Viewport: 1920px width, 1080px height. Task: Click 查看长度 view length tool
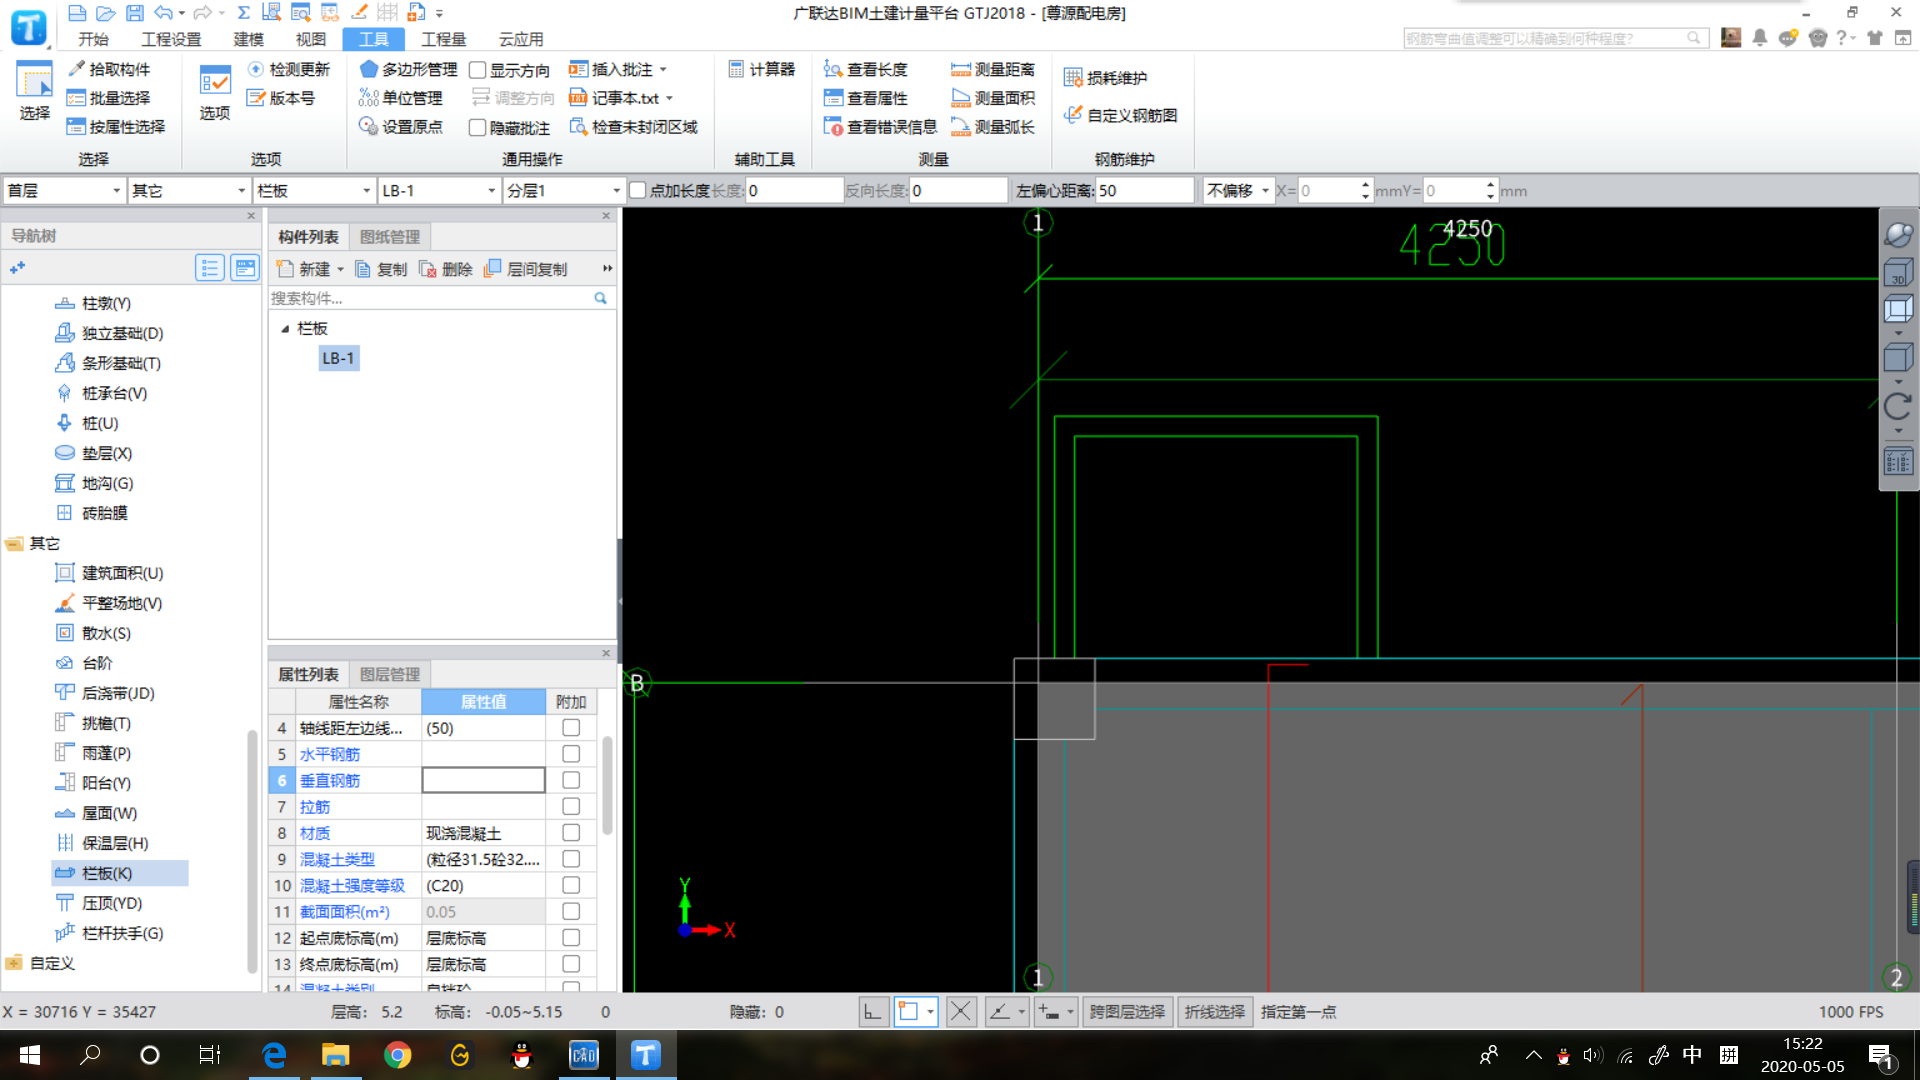point(866,69)
